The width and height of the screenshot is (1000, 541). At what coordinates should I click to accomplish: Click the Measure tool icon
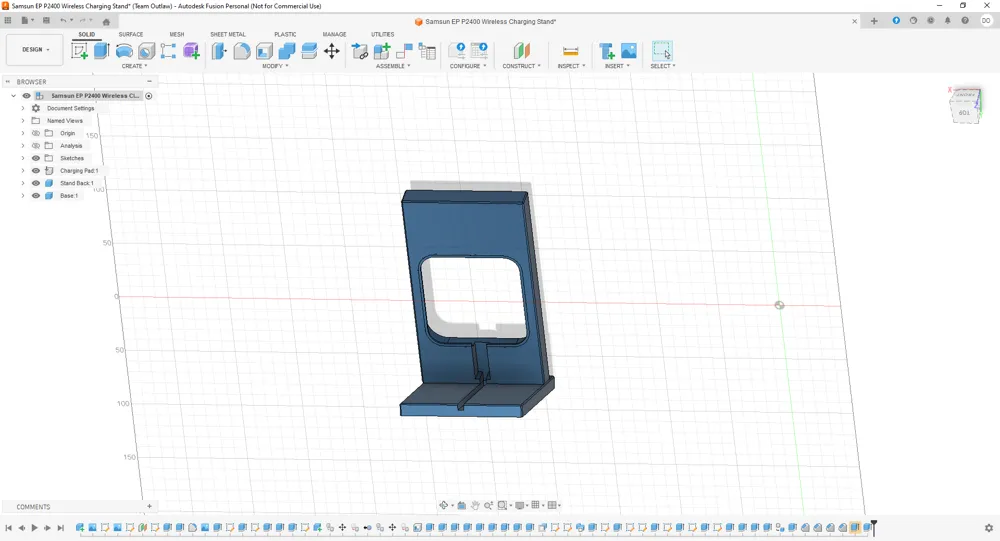[x=571, y=51]
